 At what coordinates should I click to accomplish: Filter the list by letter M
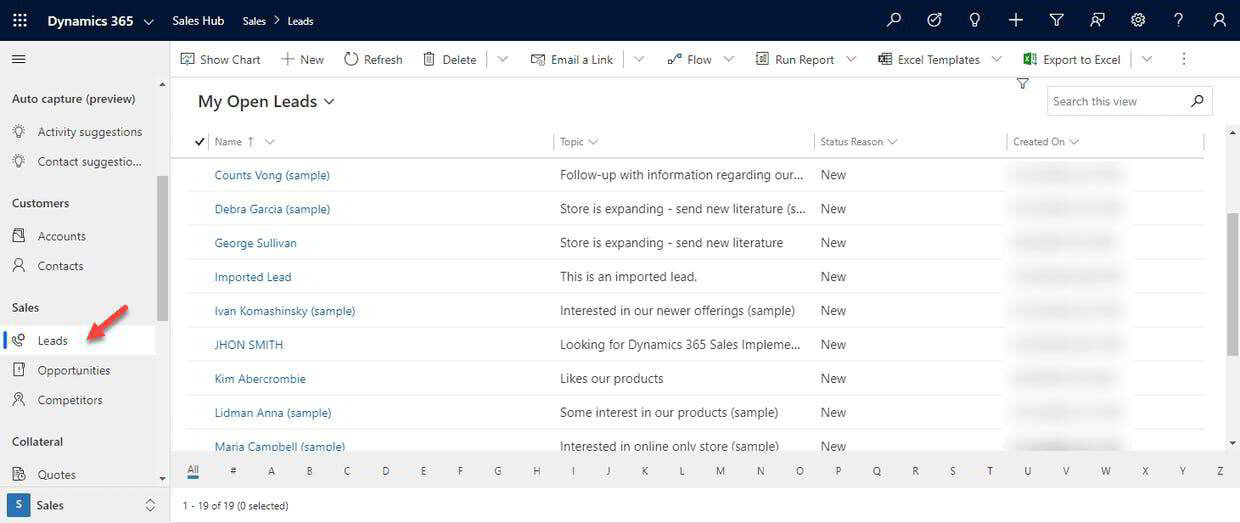(722, 471)
